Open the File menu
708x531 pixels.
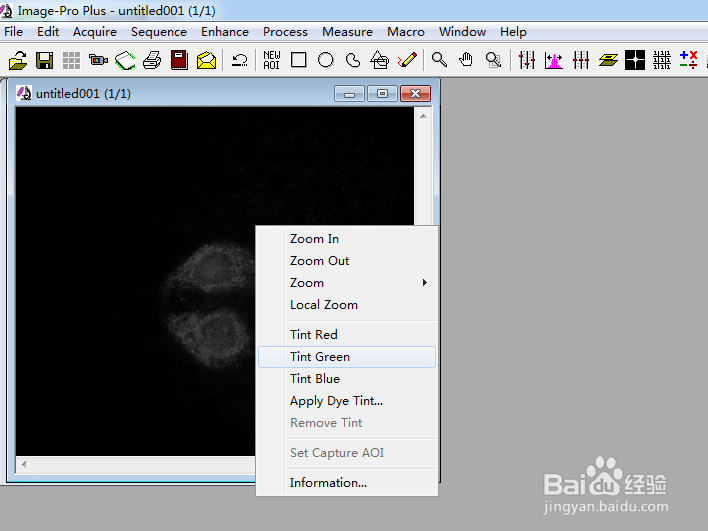tap(14, 32)
